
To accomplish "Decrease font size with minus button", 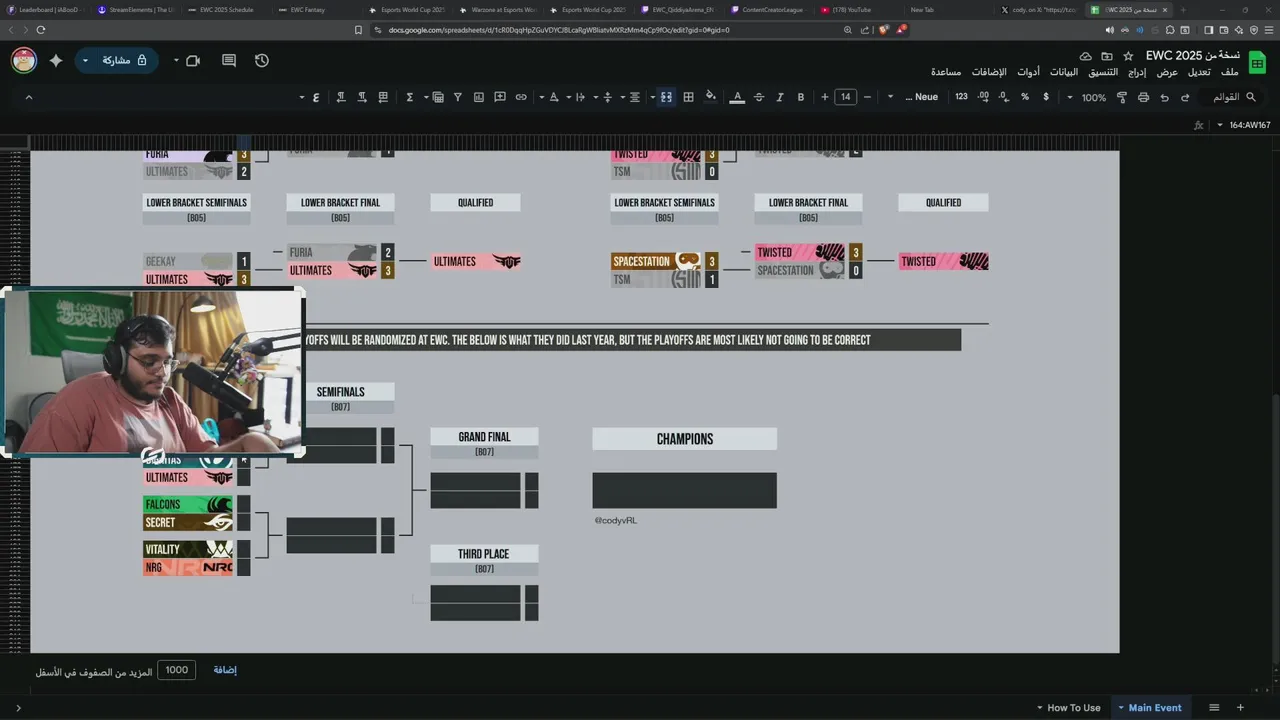I will pos(867,97).
